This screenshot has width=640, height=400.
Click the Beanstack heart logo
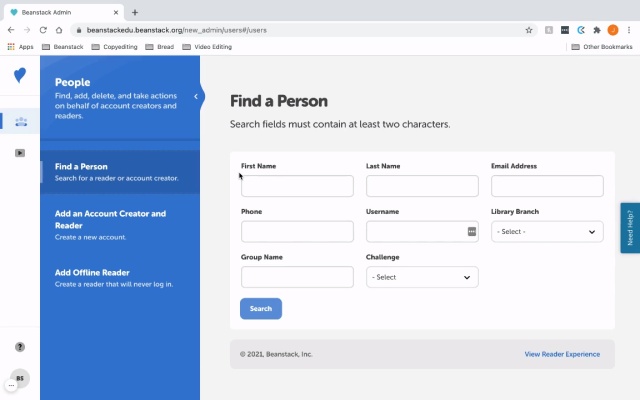pyautogui.click(x=20, y=75)
